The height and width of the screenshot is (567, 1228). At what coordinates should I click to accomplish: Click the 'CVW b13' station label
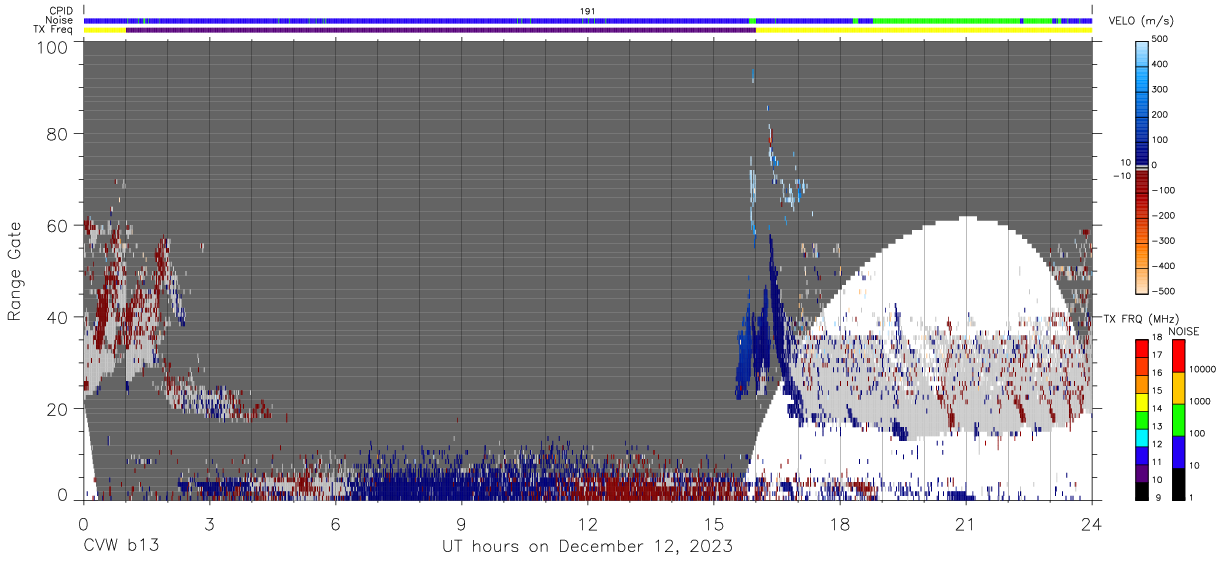120,546
